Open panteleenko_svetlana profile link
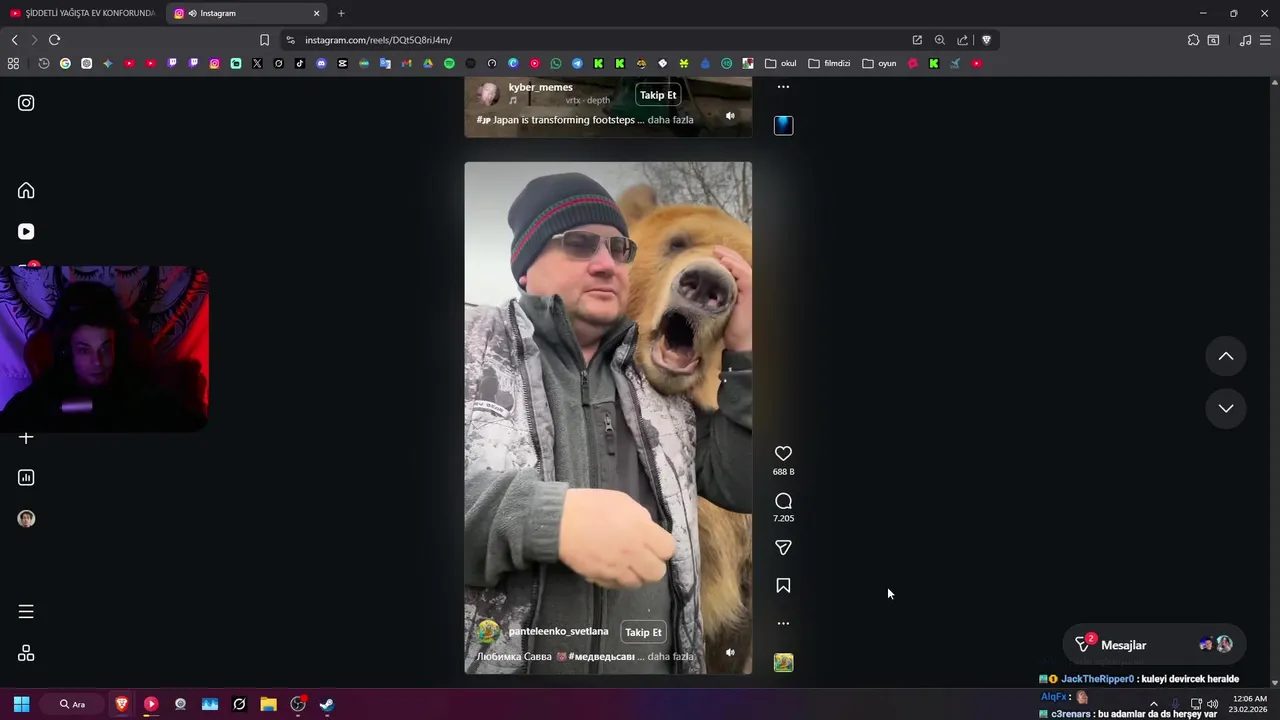This screenshot has width=1280, height=720. (x=558, y=631)
